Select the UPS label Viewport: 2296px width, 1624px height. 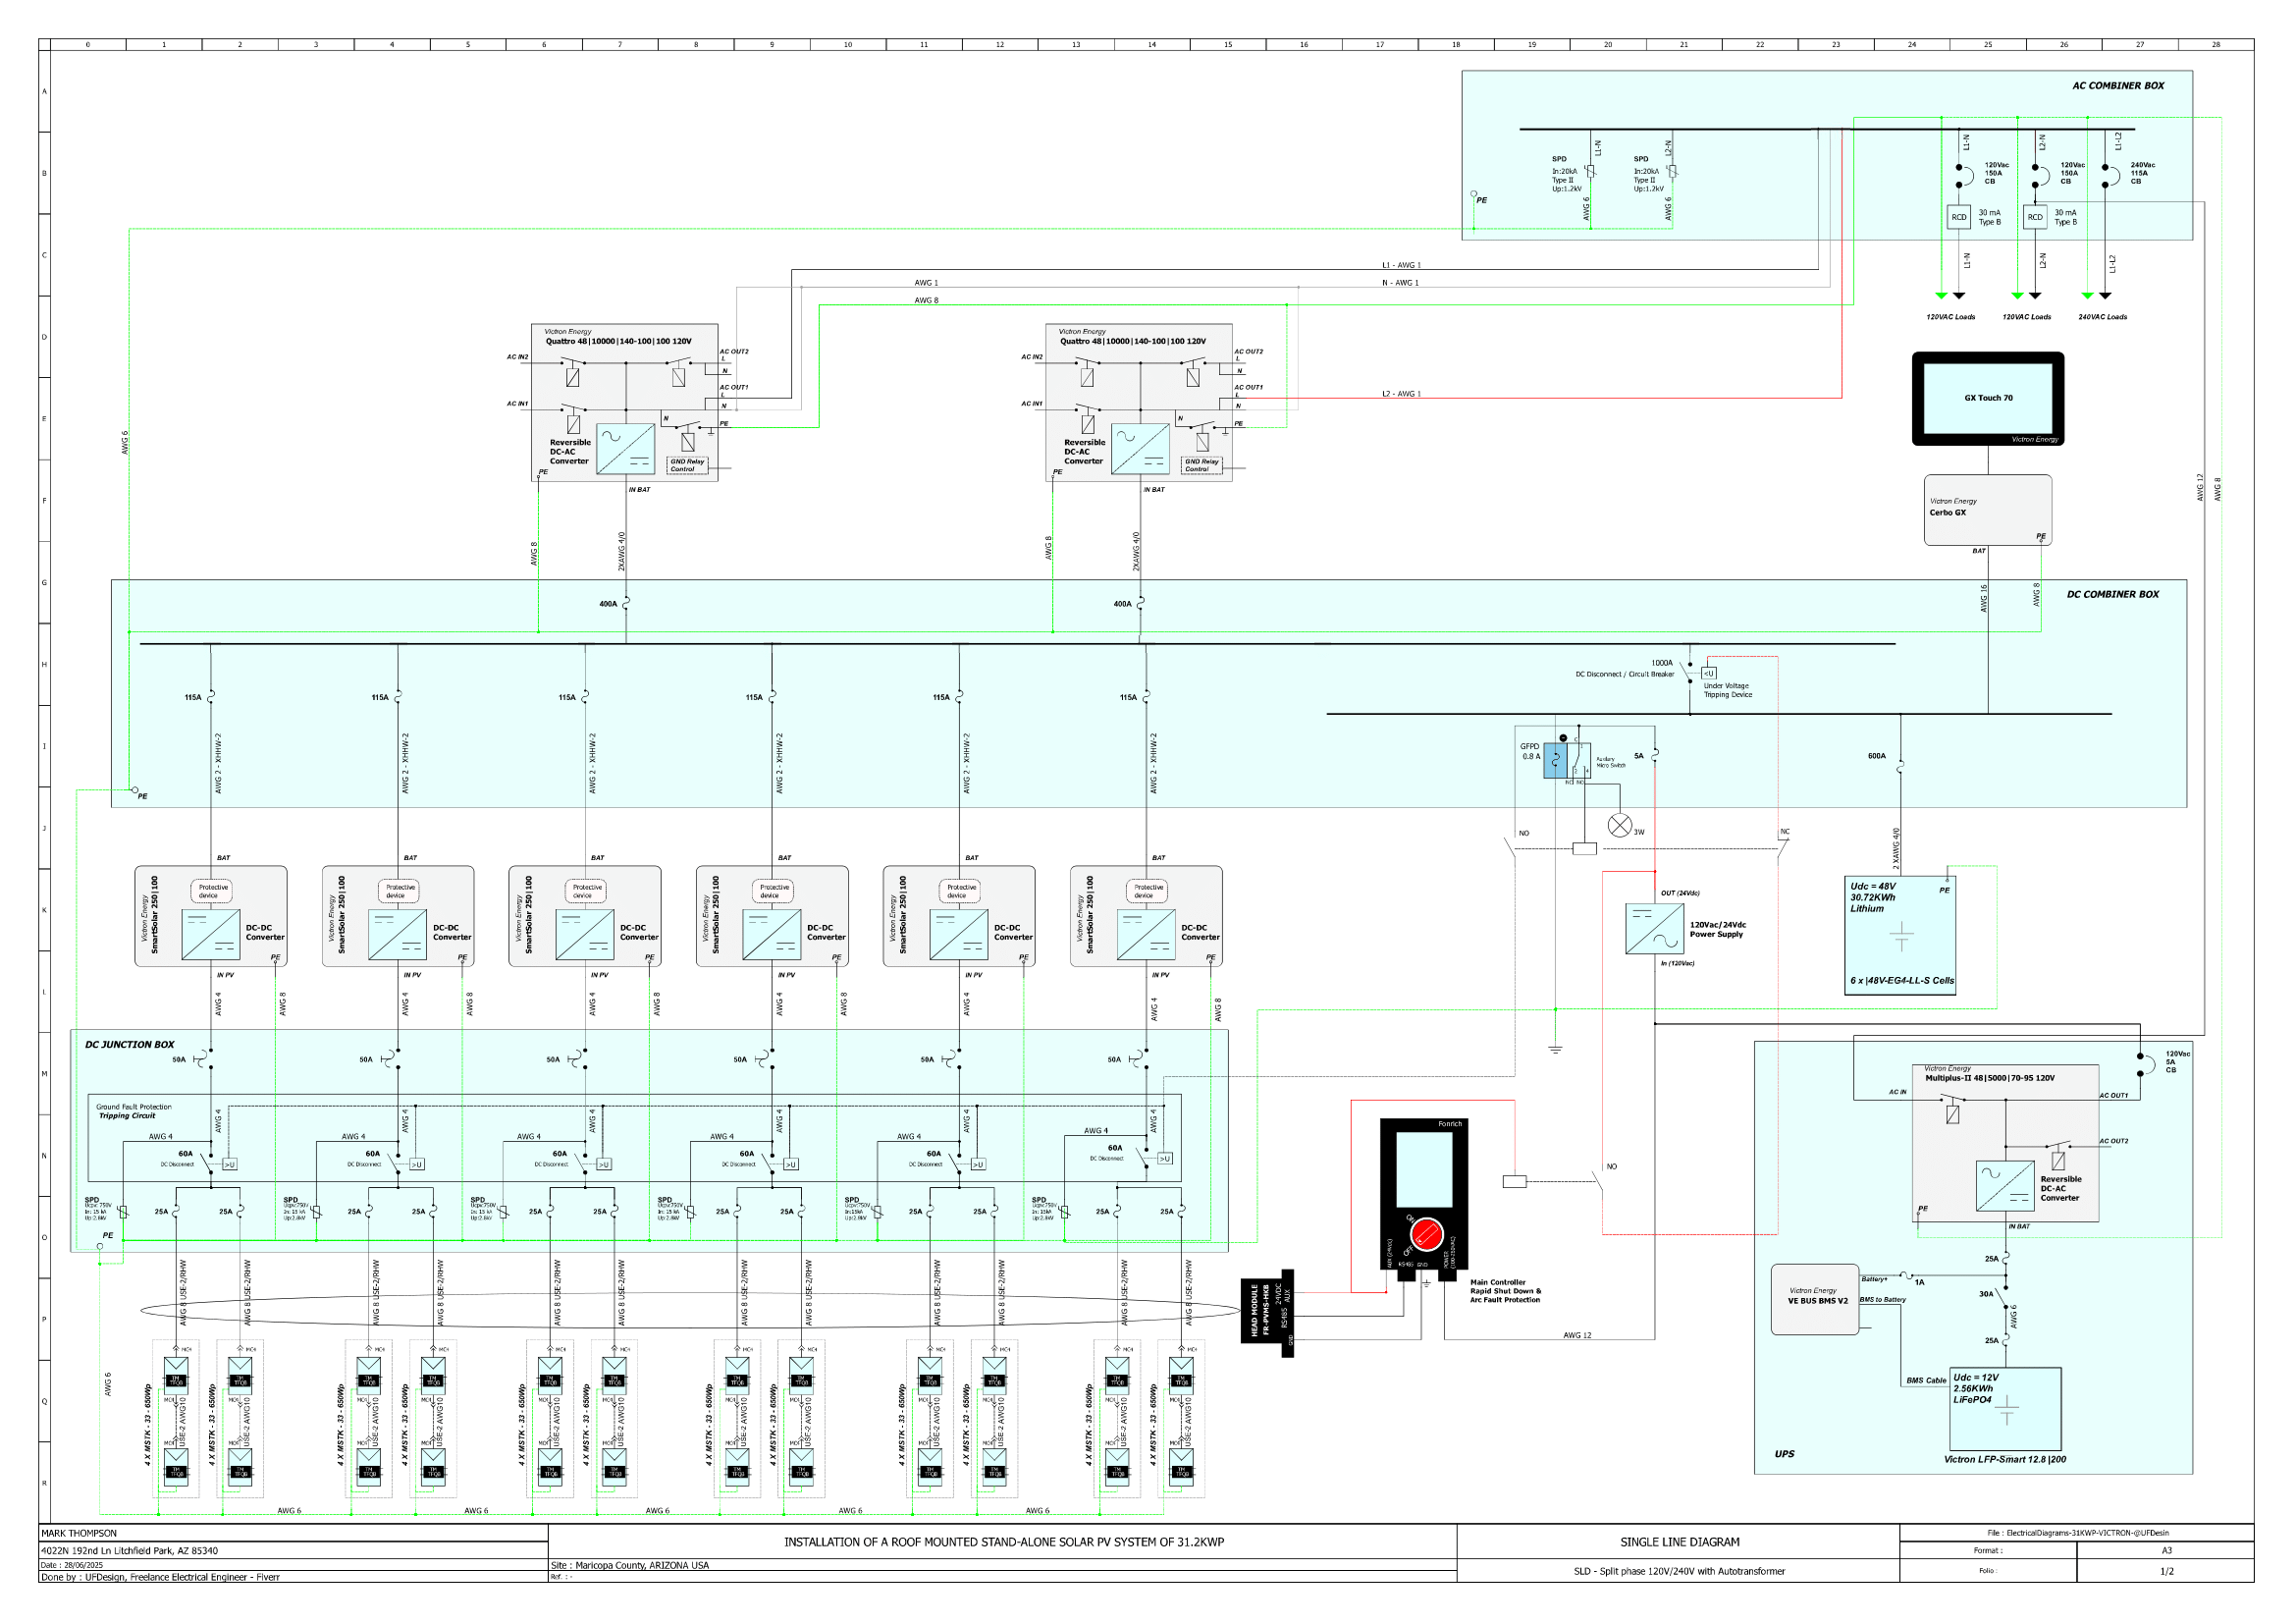tap(1784, 1455)
